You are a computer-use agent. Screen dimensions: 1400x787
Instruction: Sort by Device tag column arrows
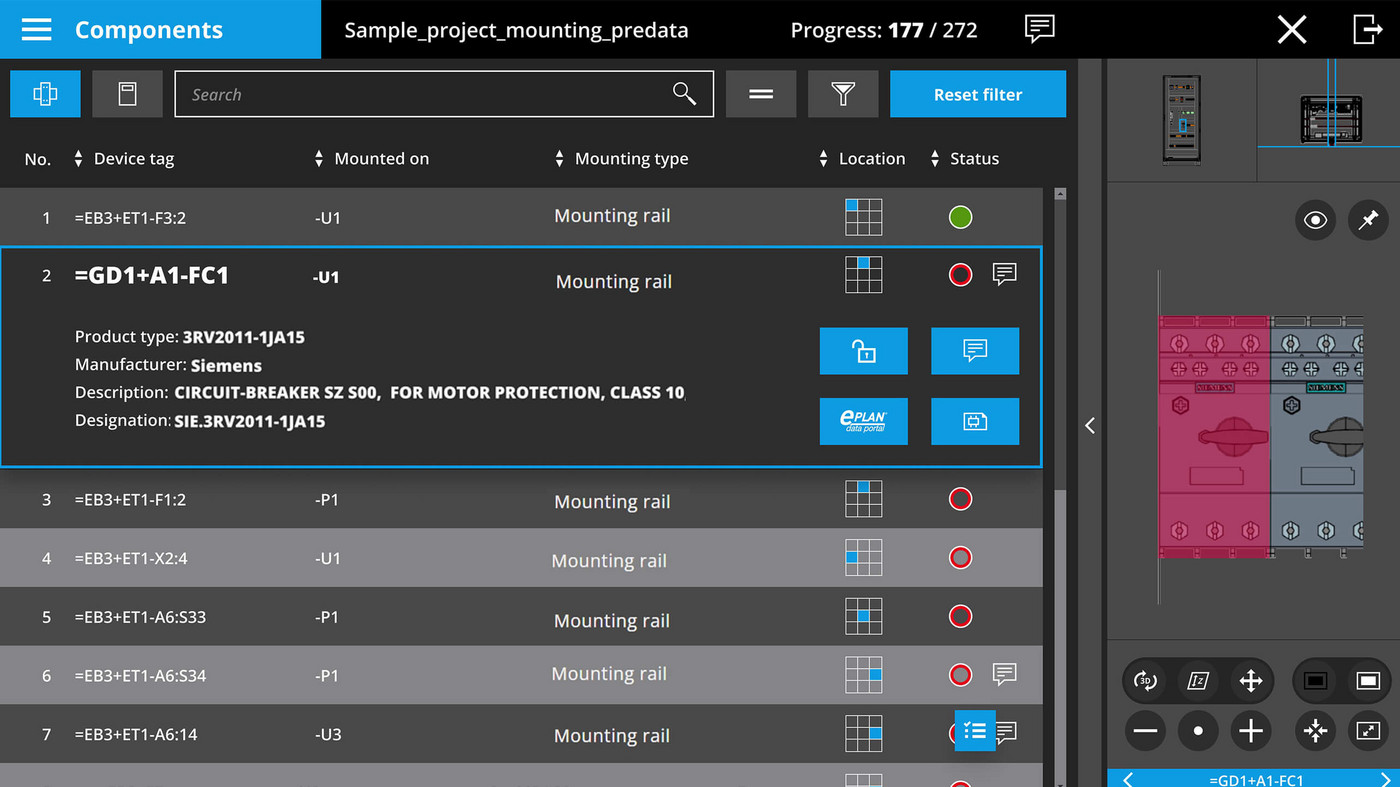(79, 159)
